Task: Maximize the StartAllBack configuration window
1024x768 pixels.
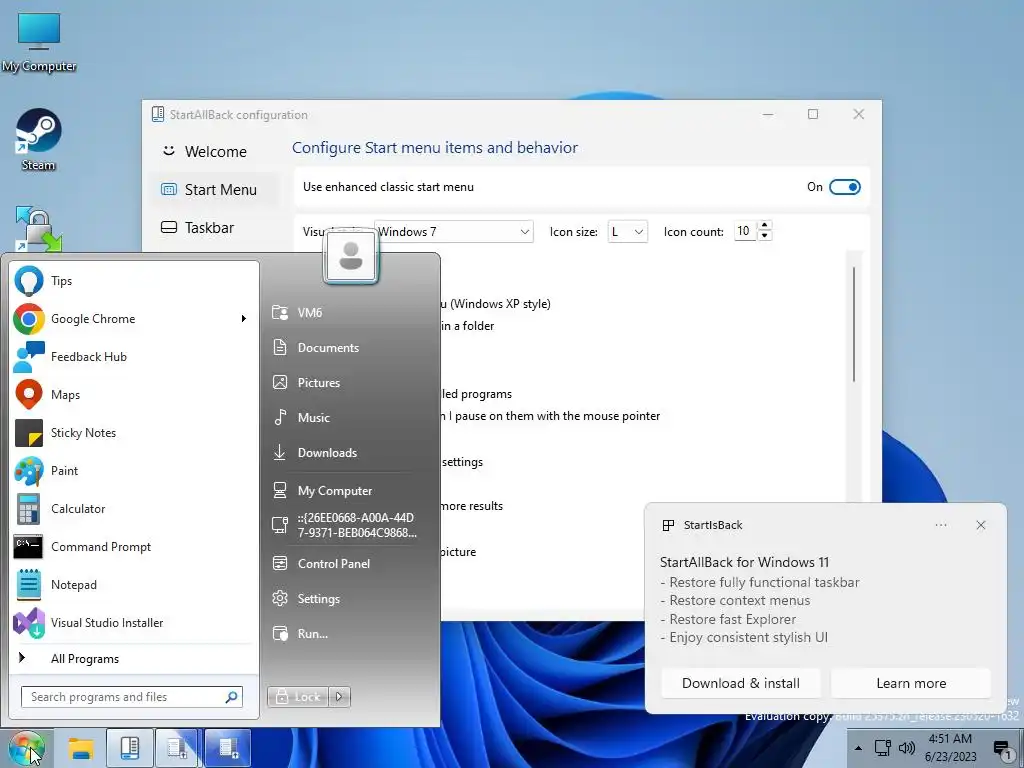Action: click(813, 114)
